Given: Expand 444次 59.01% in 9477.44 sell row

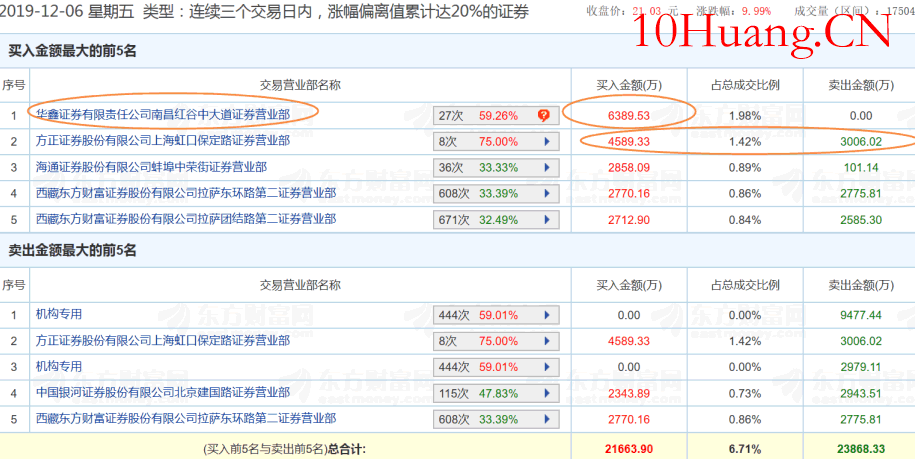Looking at the screenshot, I should click(496, 316).
